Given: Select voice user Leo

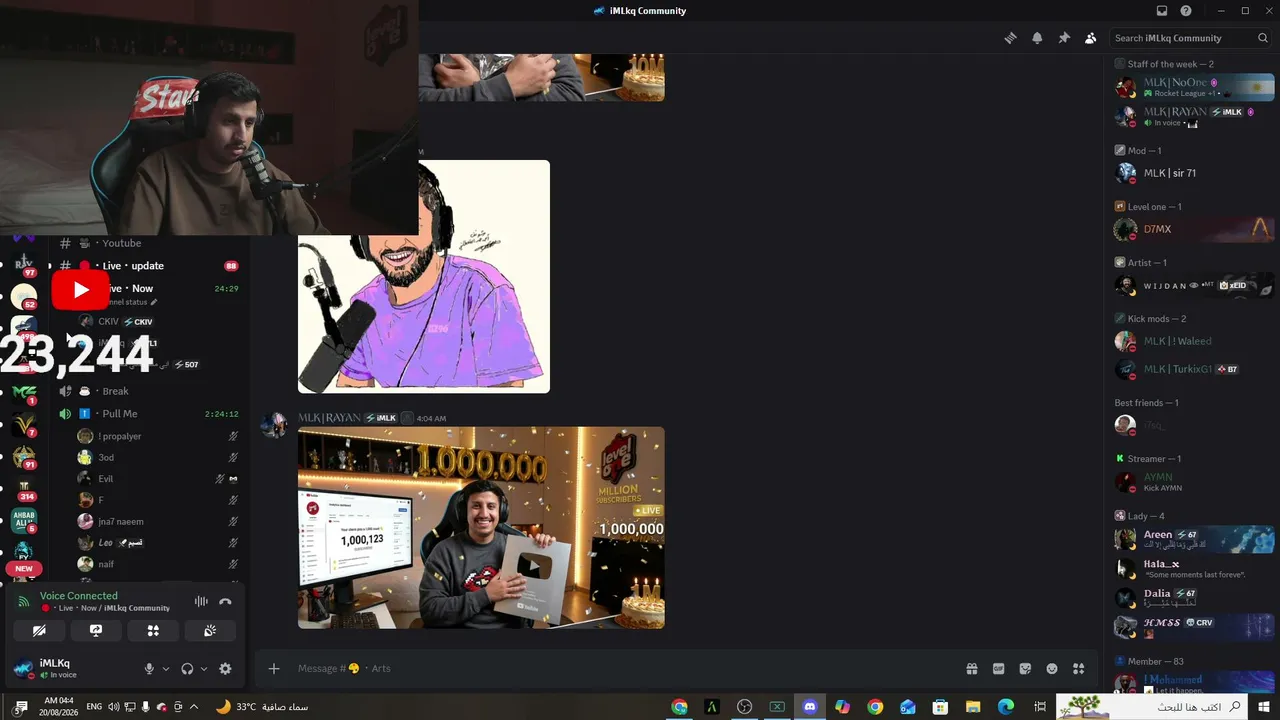Looking at the screenshot, I should pos(157,543).
